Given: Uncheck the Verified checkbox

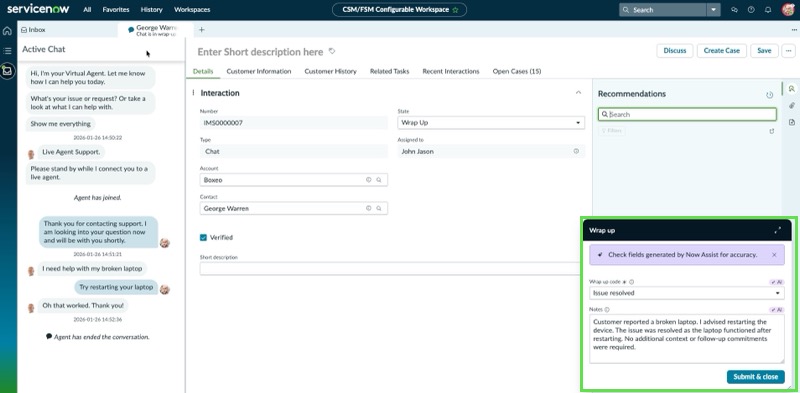Looking at the screenshot, I should click(x=203, y=237).
